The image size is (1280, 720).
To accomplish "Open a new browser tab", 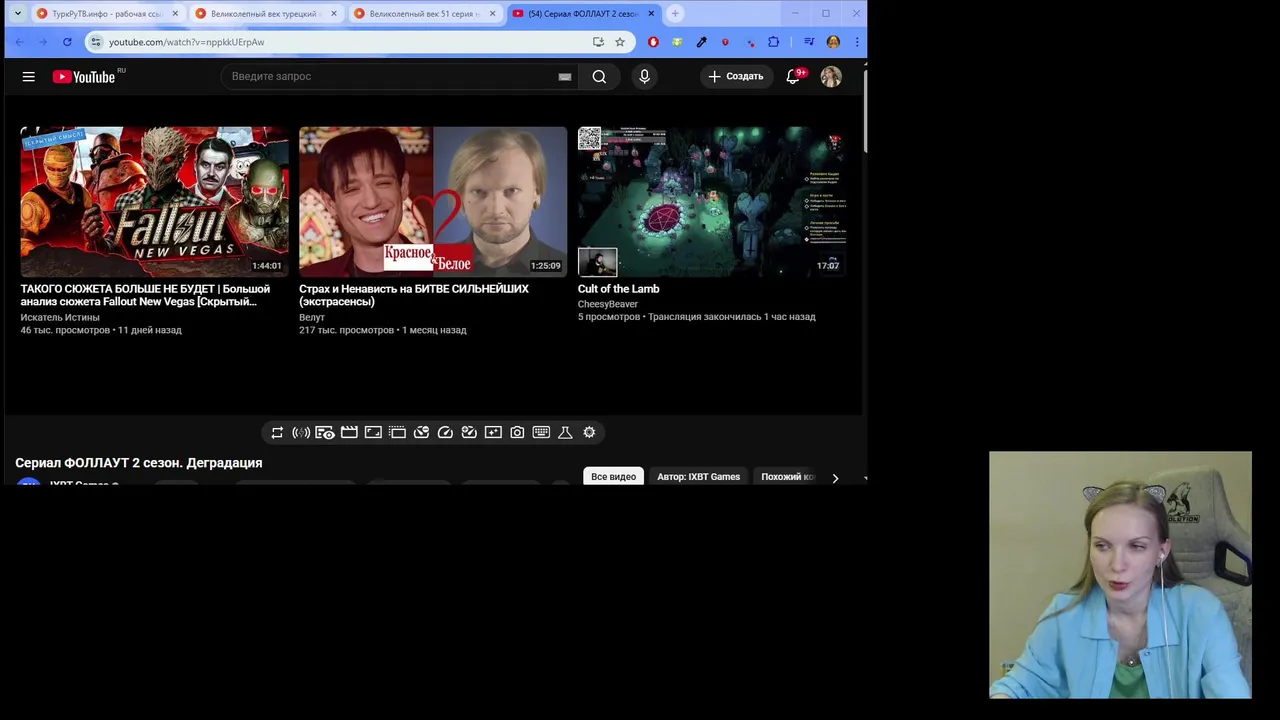I will (675, 14).
